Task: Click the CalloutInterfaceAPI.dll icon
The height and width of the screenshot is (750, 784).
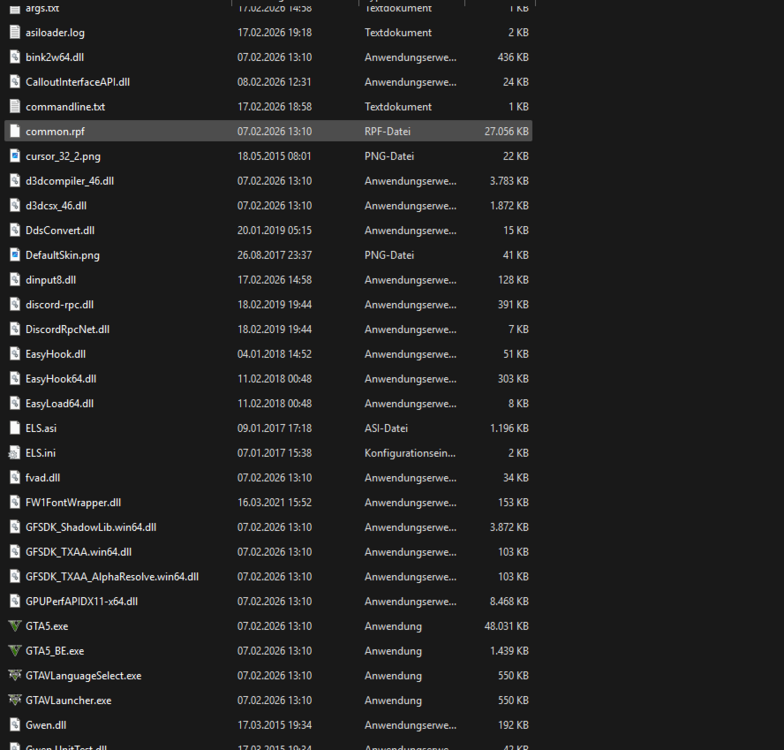Action: tap(15, 82)
